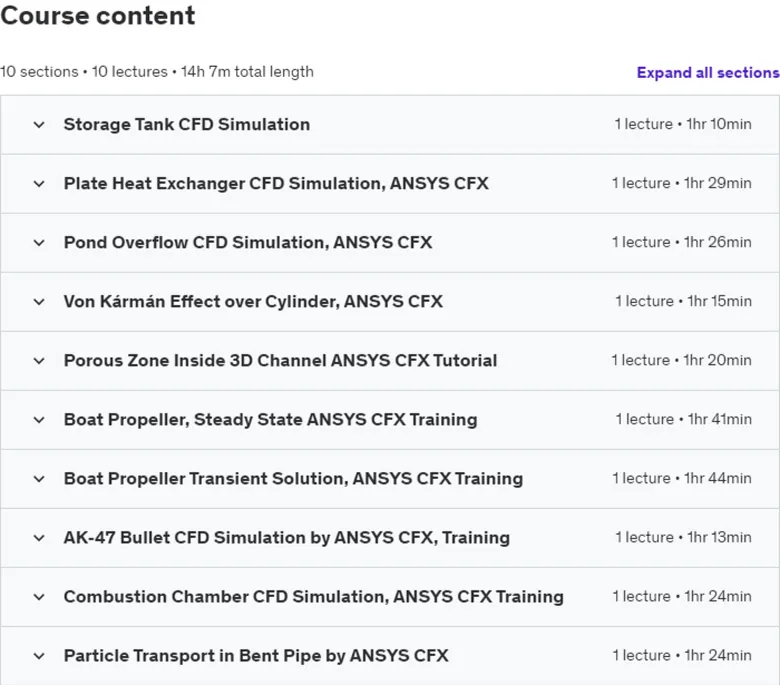Select the Particle Transport in Bent Pipe title
The image size is (780, 685).
coord(256,656)
